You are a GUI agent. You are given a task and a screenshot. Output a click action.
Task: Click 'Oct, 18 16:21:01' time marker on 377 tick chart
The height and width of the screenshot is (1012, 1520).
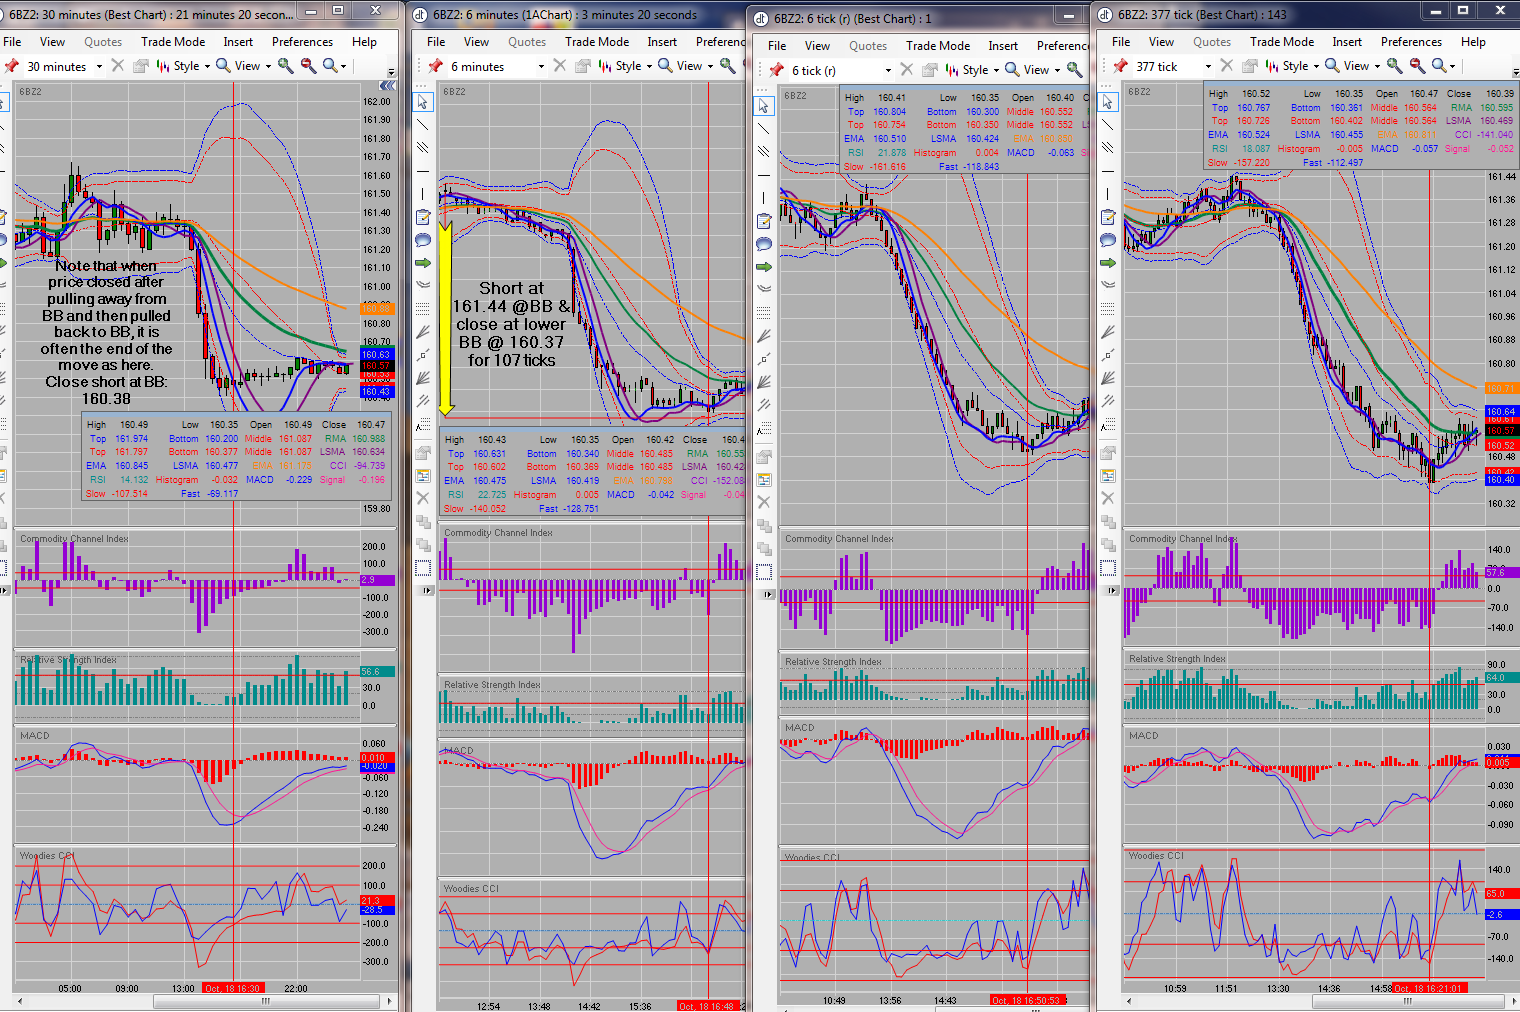(x=1429, y=988)
